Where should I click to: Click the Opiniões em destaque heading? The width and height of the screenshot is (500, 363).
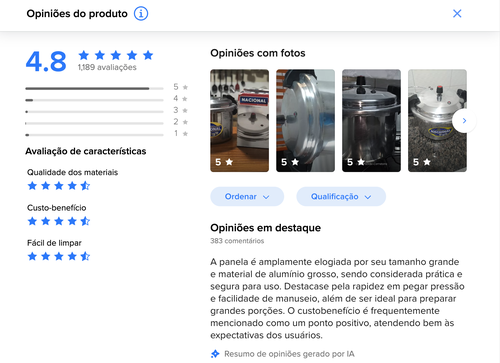point(265,228)
